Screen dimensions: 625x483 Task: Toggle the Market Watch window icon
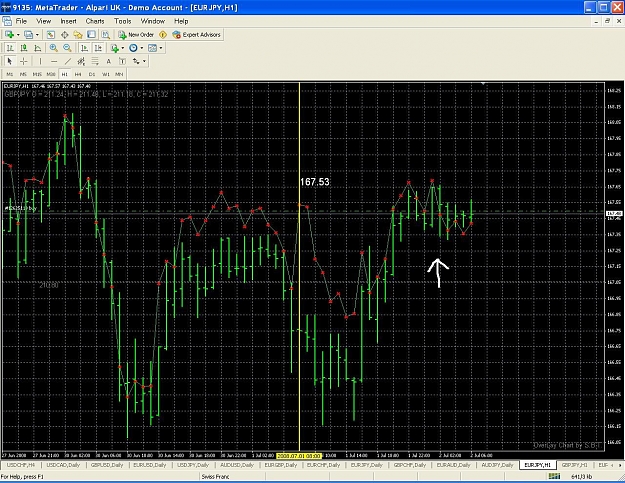[51, 35]
